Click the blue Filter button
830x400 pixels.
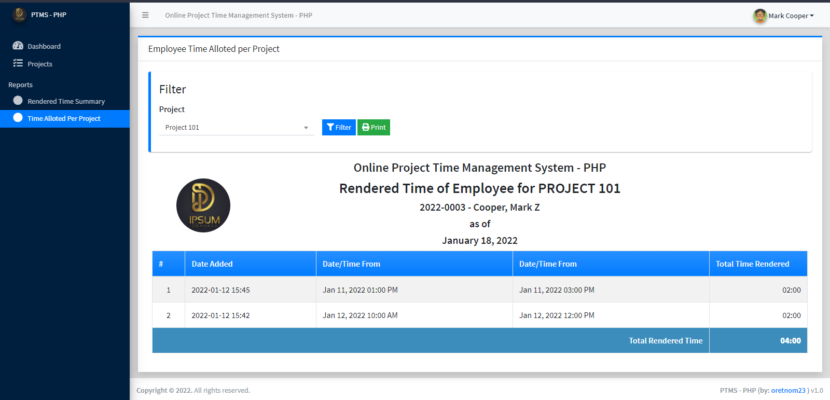click(339, 128)
